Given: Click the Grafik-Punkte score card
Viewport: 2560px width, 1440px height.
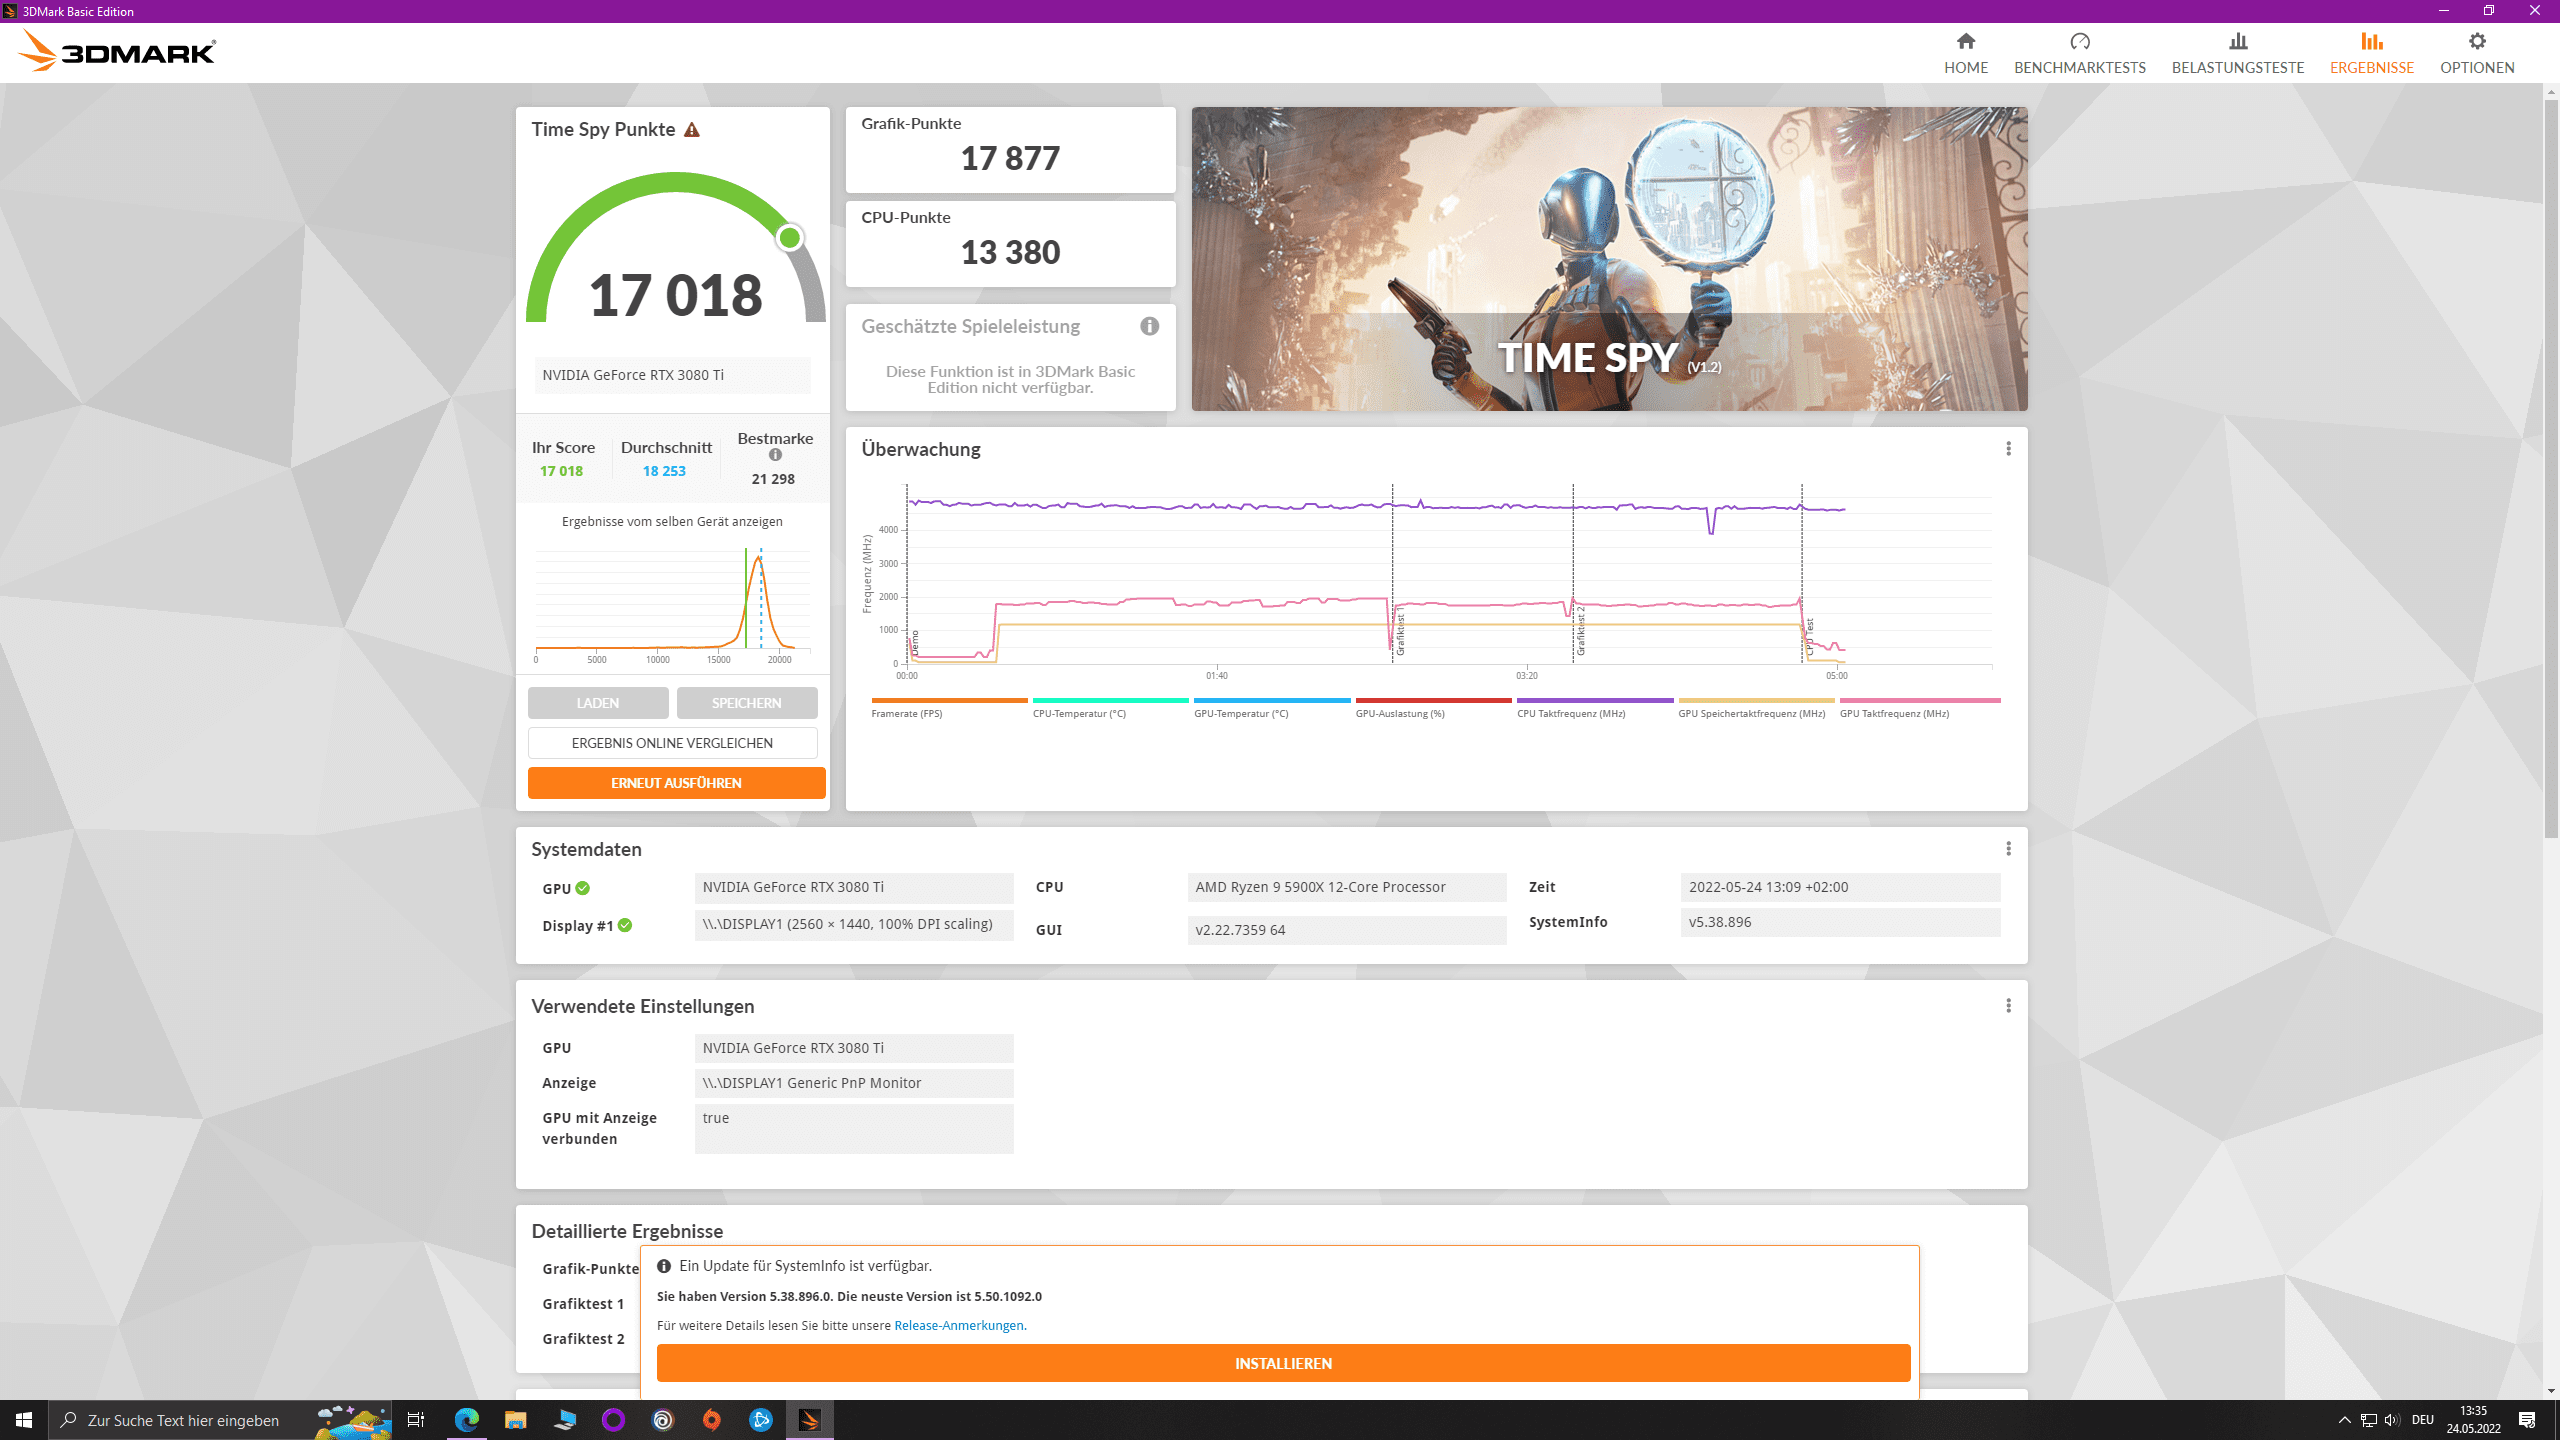Looking at the screenshot, I should click(1010, 150).
